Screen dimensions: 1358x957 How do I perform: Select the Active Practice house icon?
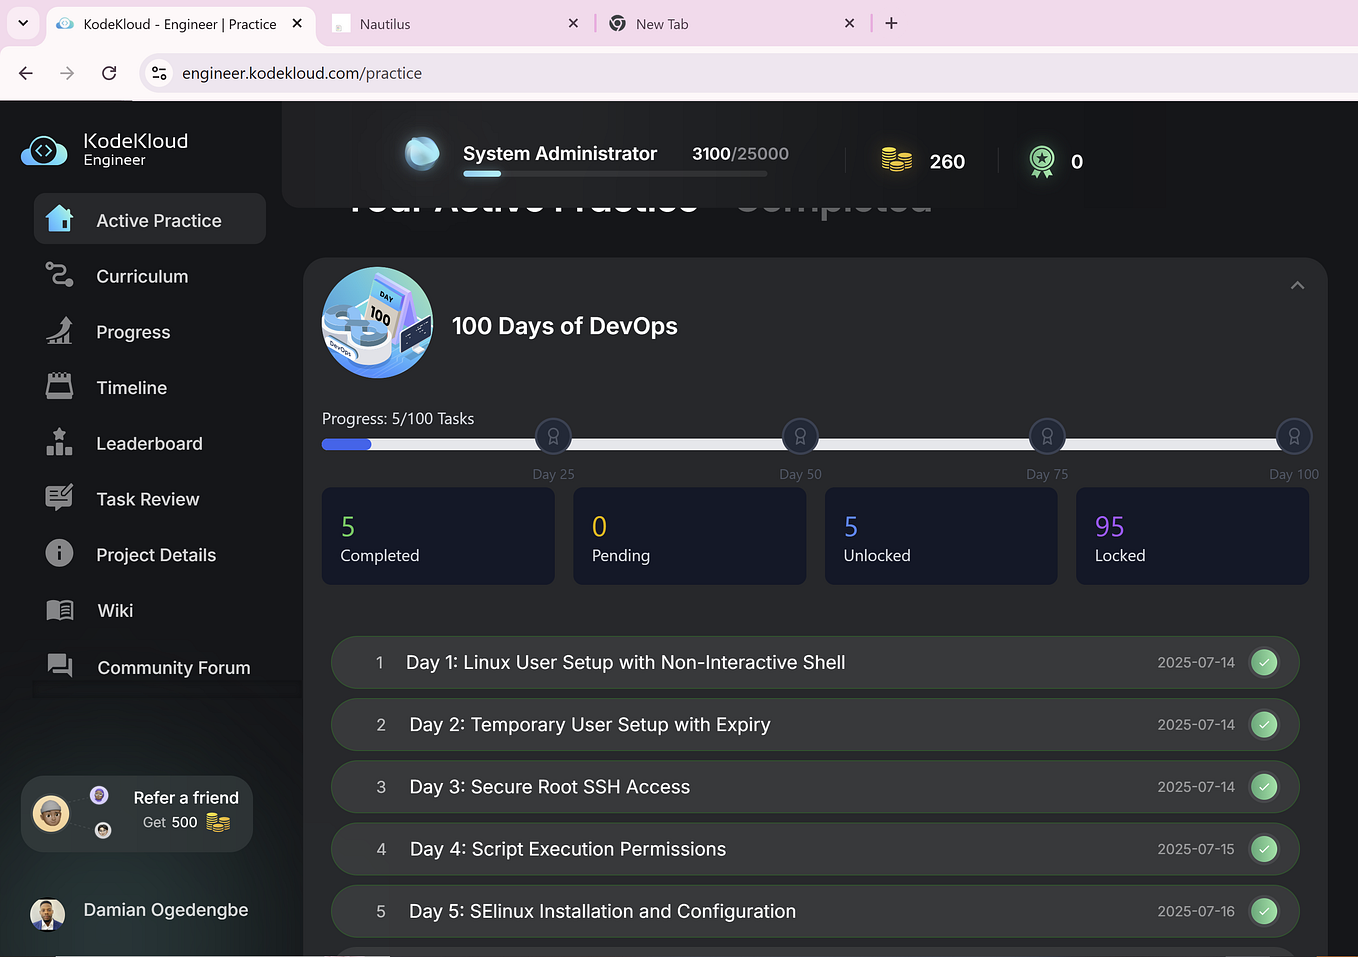[x=58, y=218]
